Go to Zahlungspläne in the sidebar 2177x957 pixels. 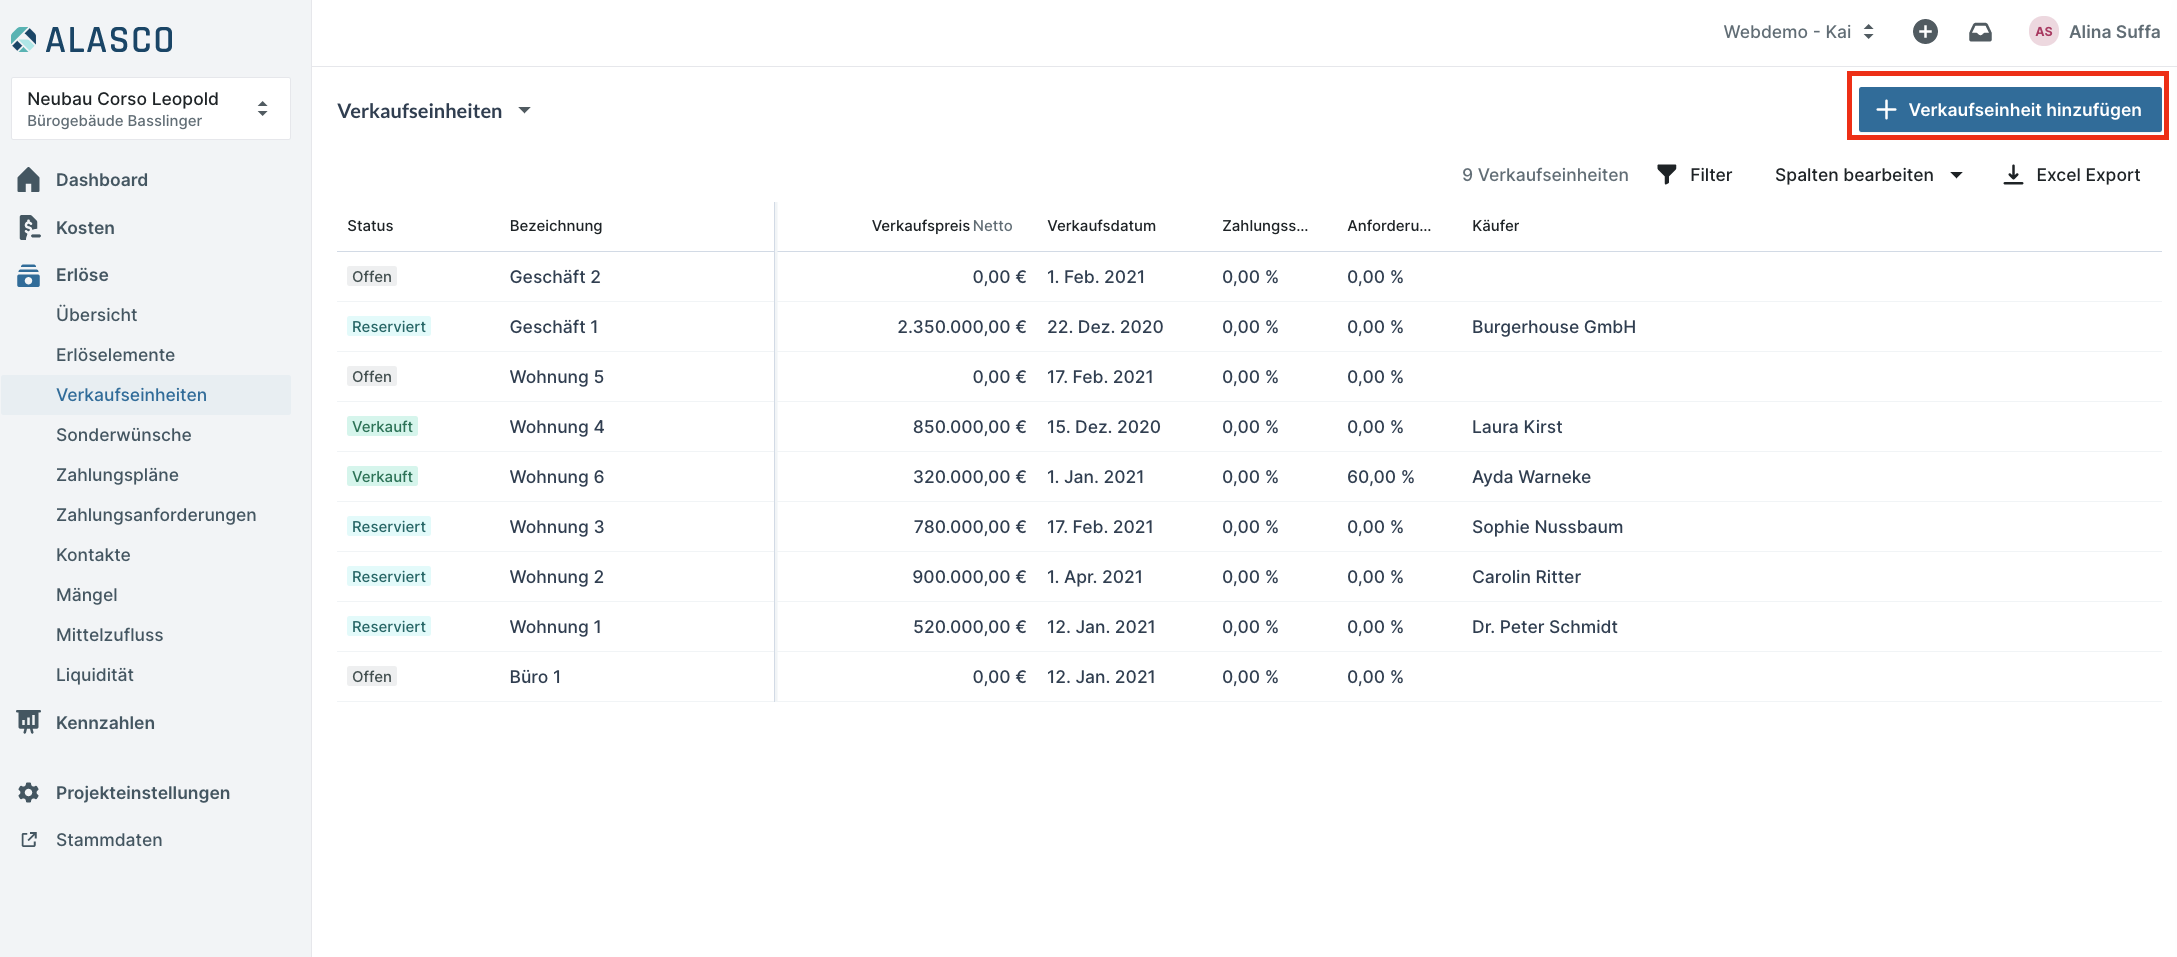pyautogui.click(x=117, y=475)
